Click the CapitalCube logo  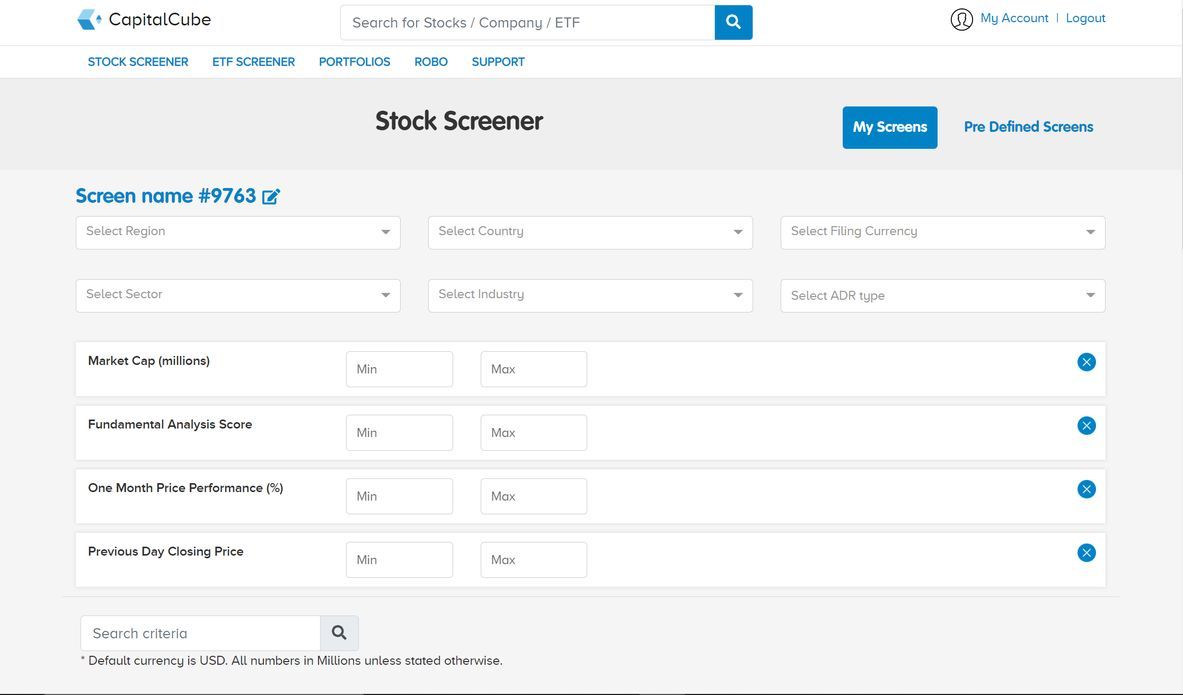(144, 20)
